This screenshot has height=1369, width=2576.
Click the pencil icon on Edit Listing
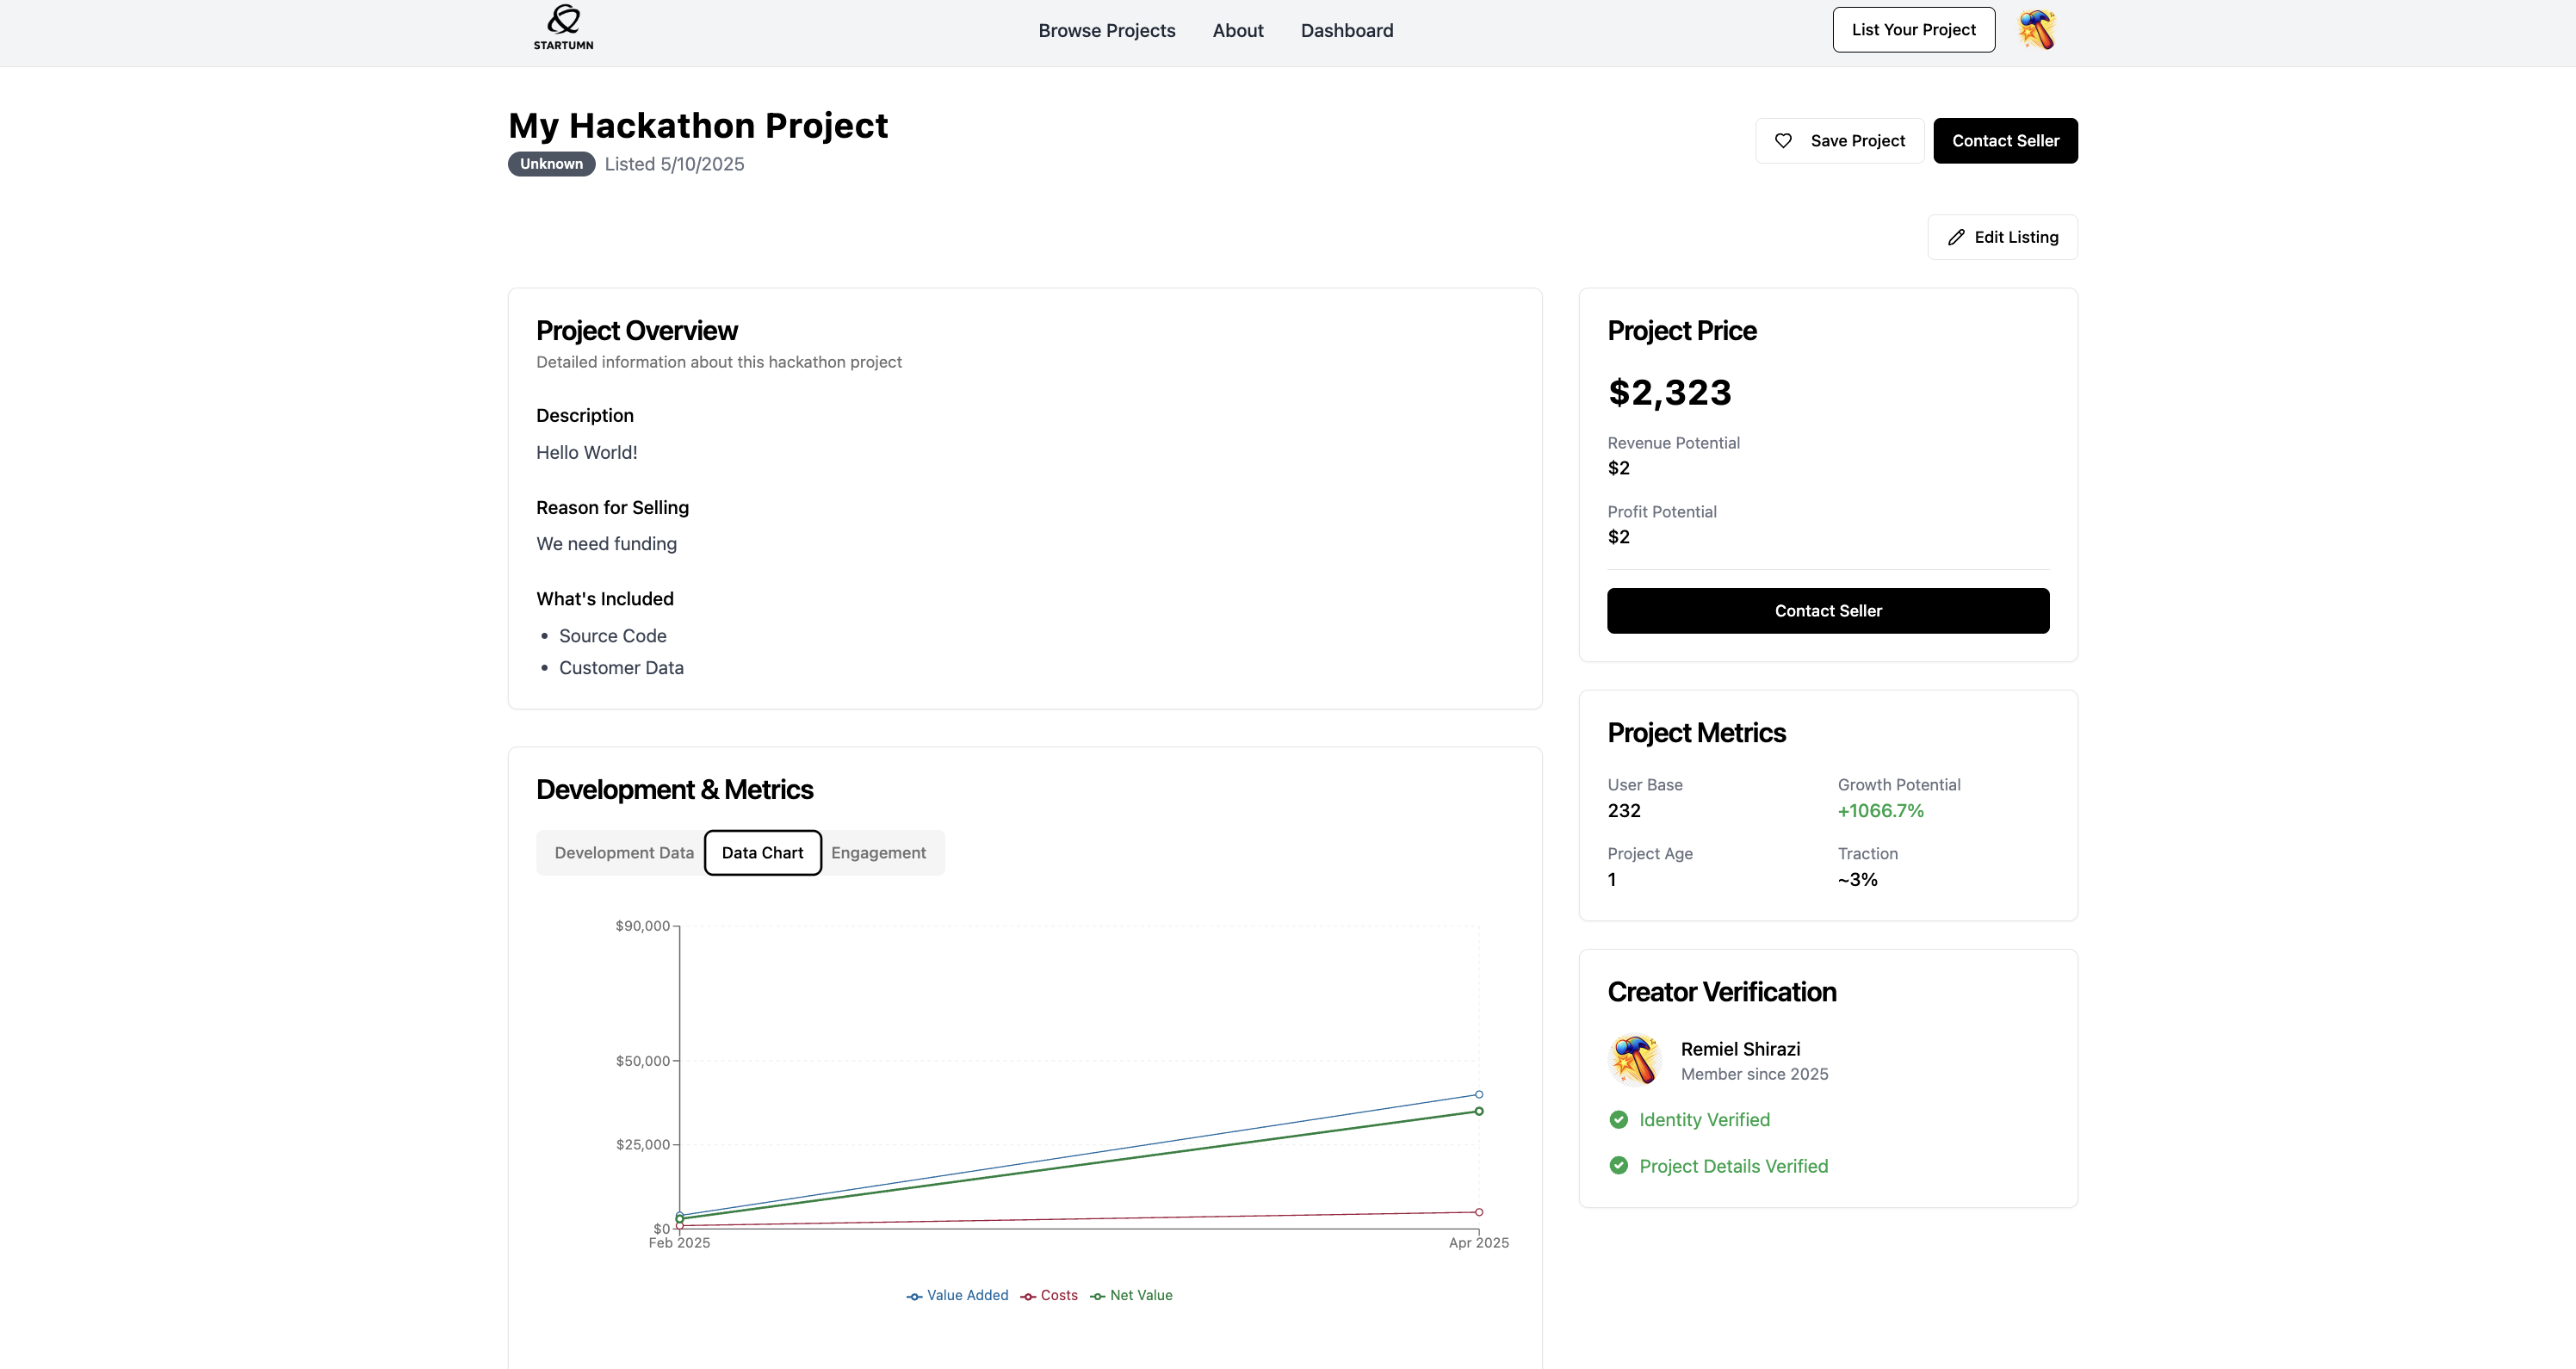1956,238
